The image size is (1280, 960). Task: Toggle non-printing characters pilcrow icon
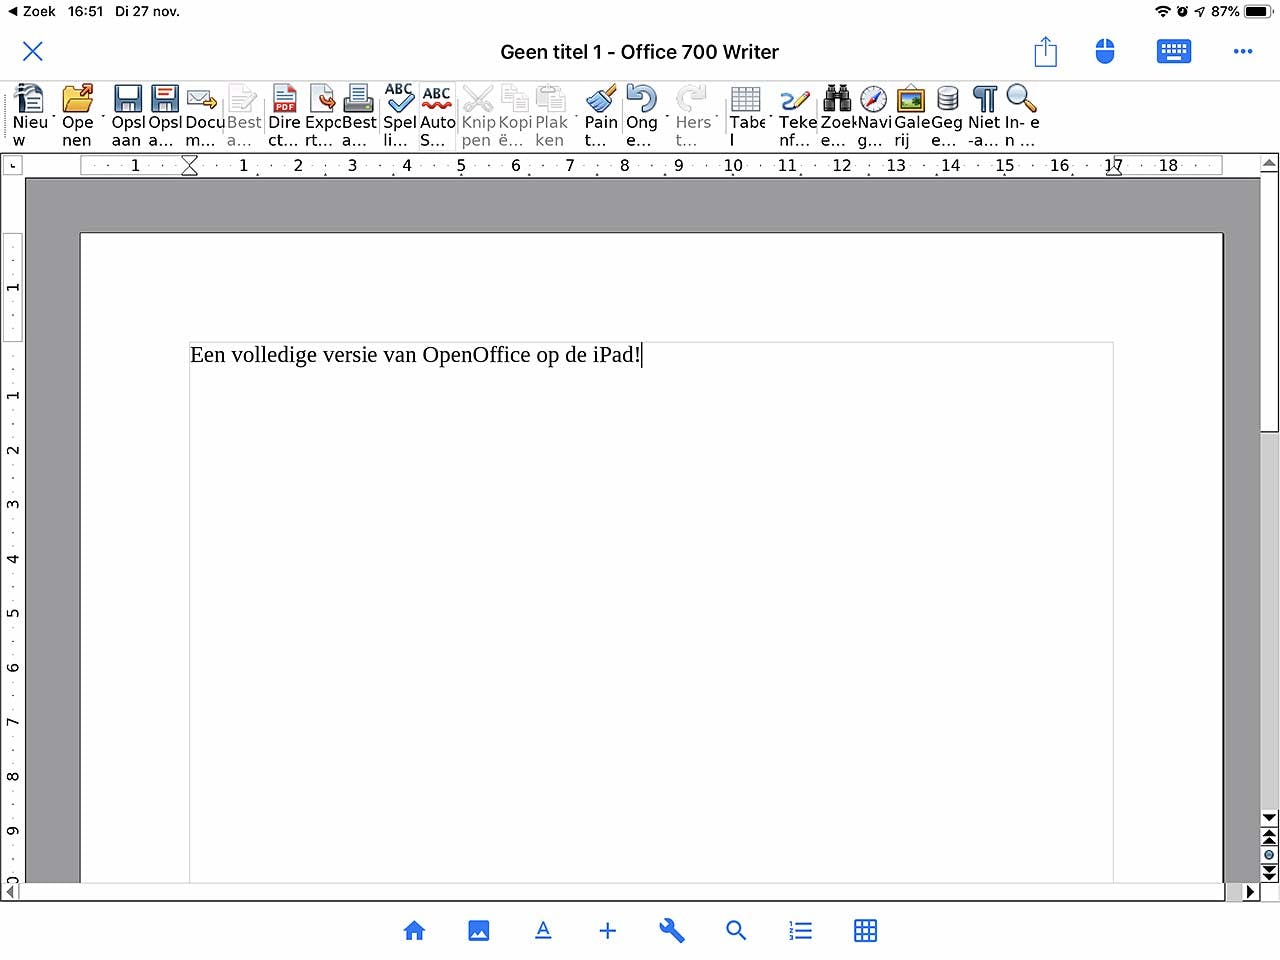[x=985, y=98]
